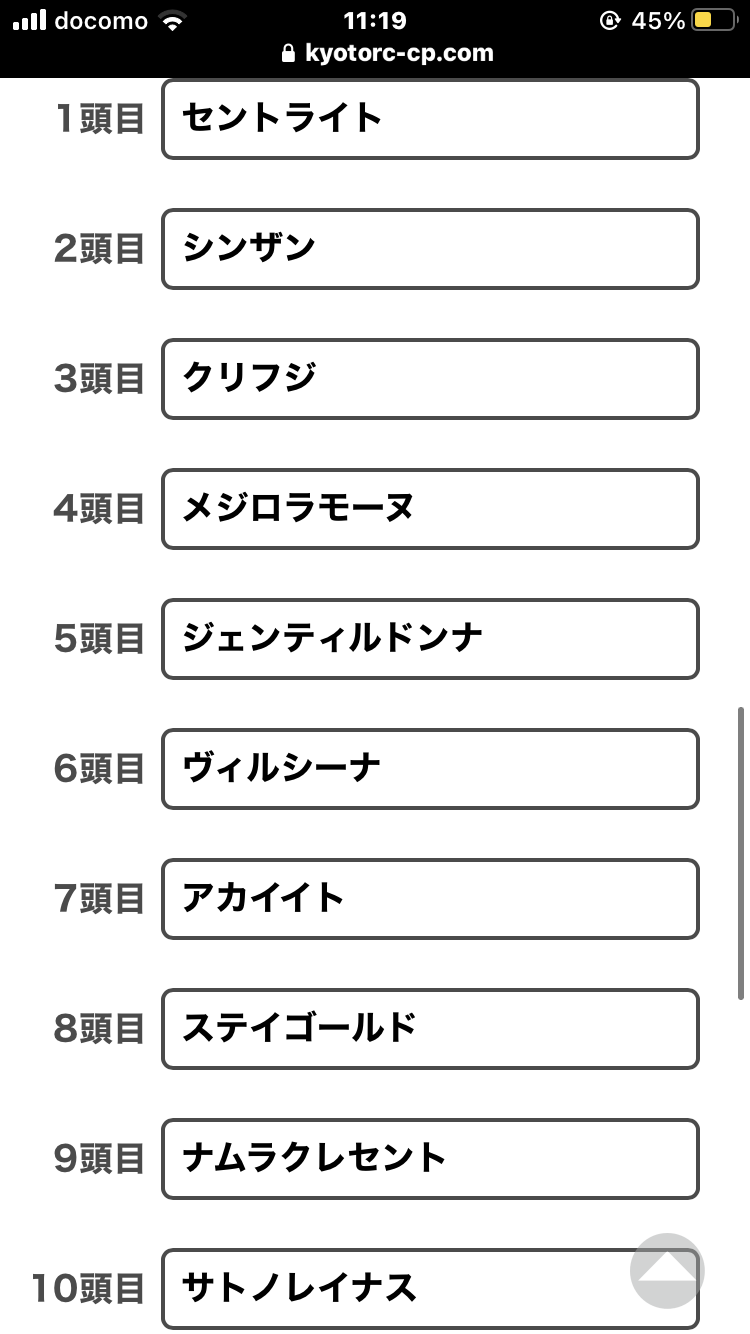The height and width of the screenshot is (1334, 750).
Task: Tap the lock icon beside the URL
Action: (289, 53)
